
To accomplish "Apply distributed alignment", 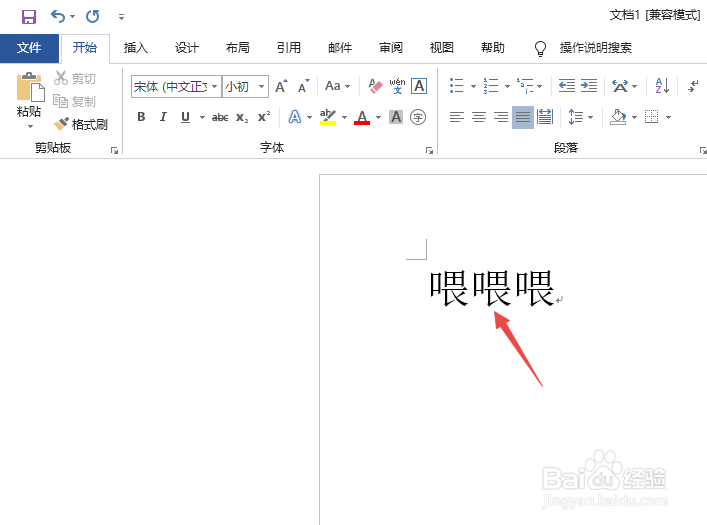I will coord(545,117).
